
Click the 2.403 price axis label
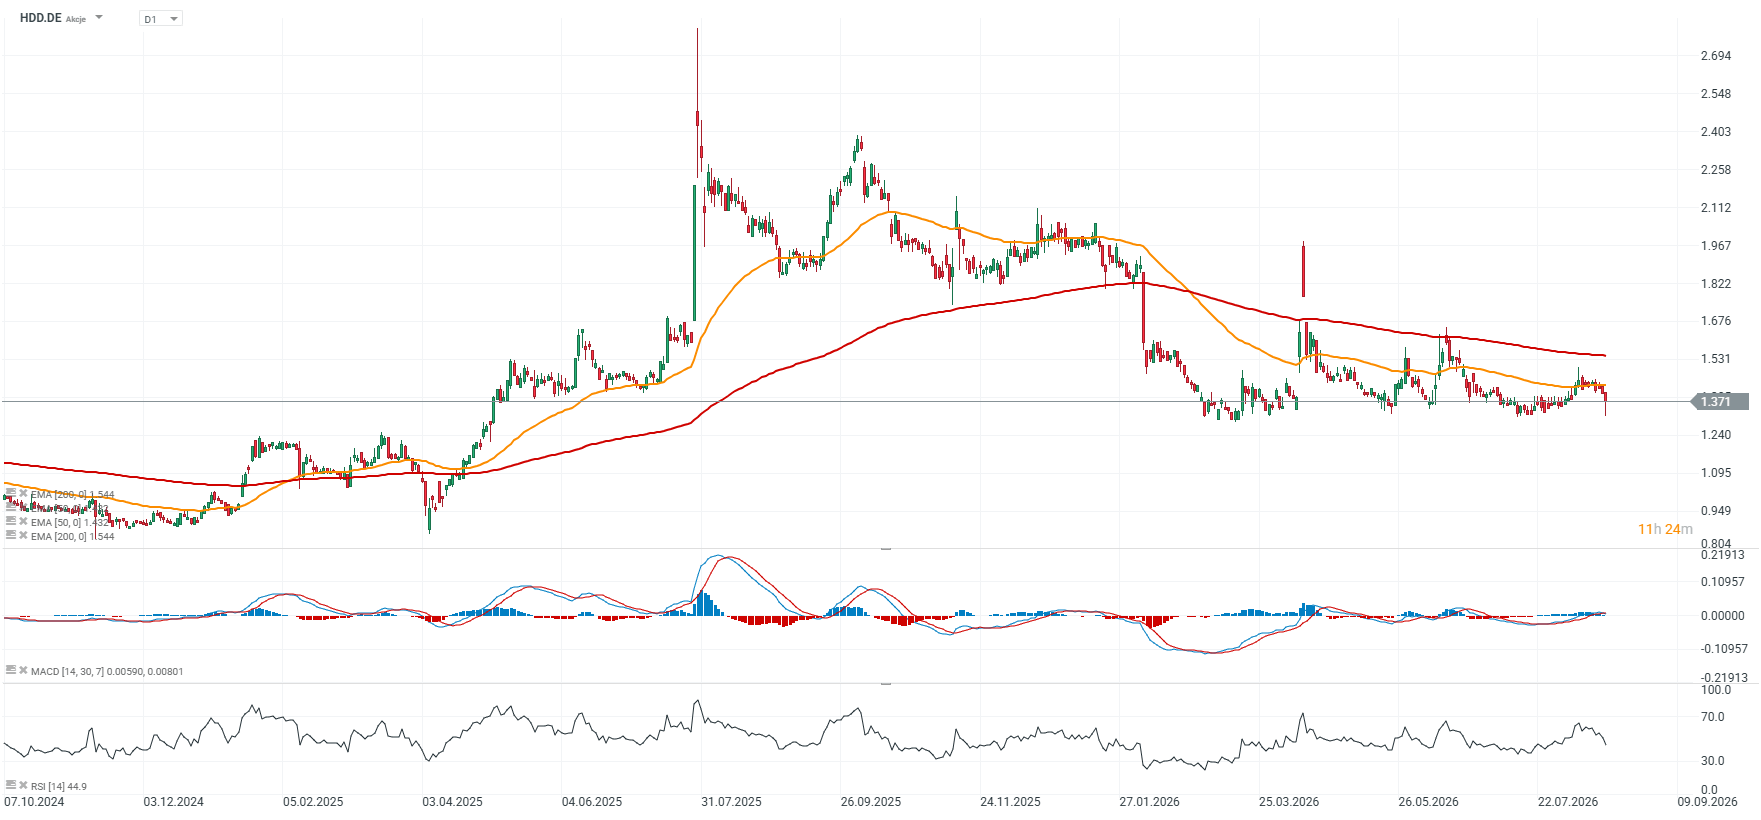click(1716, 132)
